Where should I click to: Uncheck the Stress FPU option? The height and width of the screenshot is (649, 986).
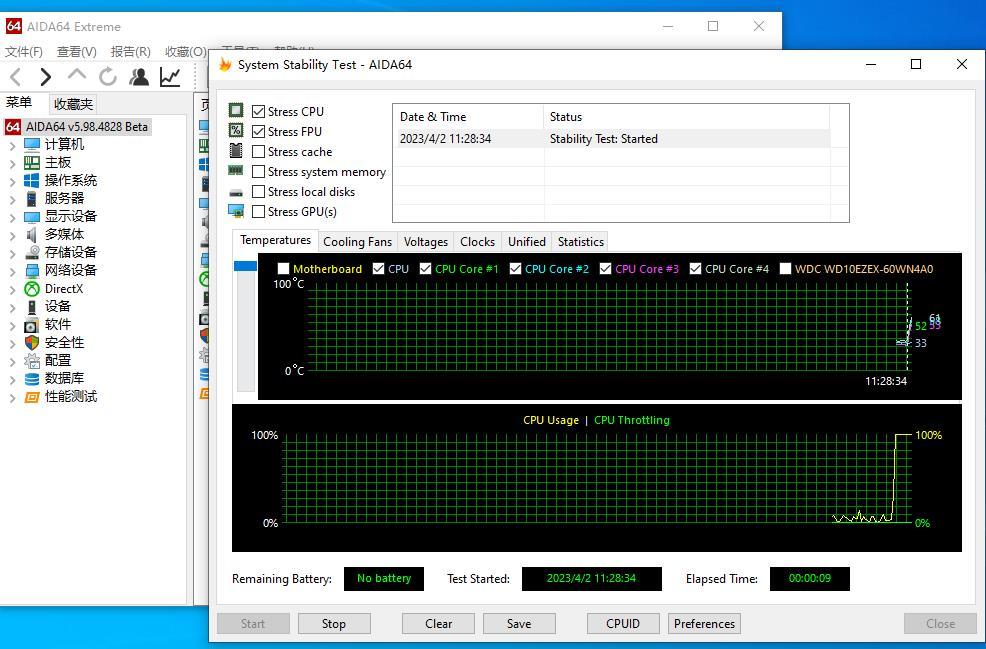click(x=259, y=132)
